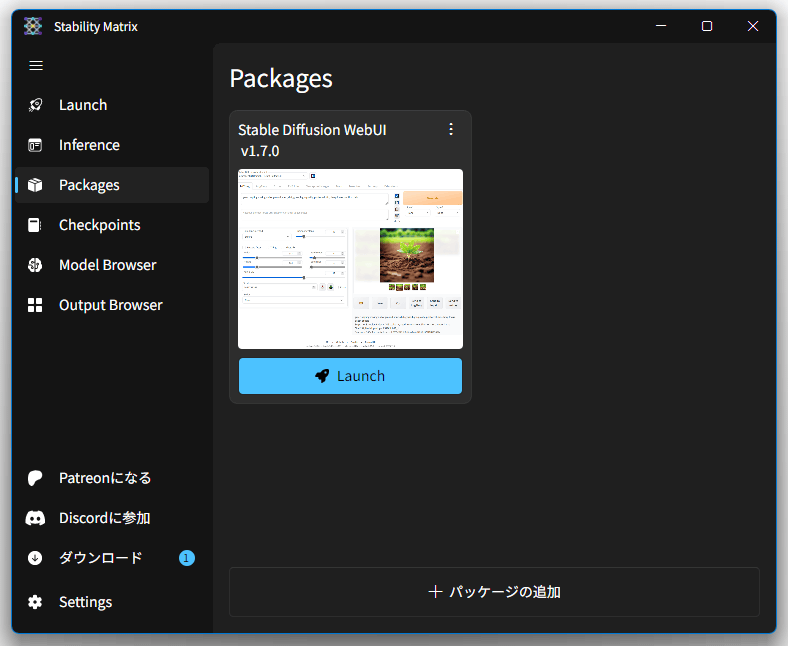This screenshot has height=646, width=788.
Task: Open the Stable Diffusion WebUI three-dot menu
Action: tap(451, 129)
